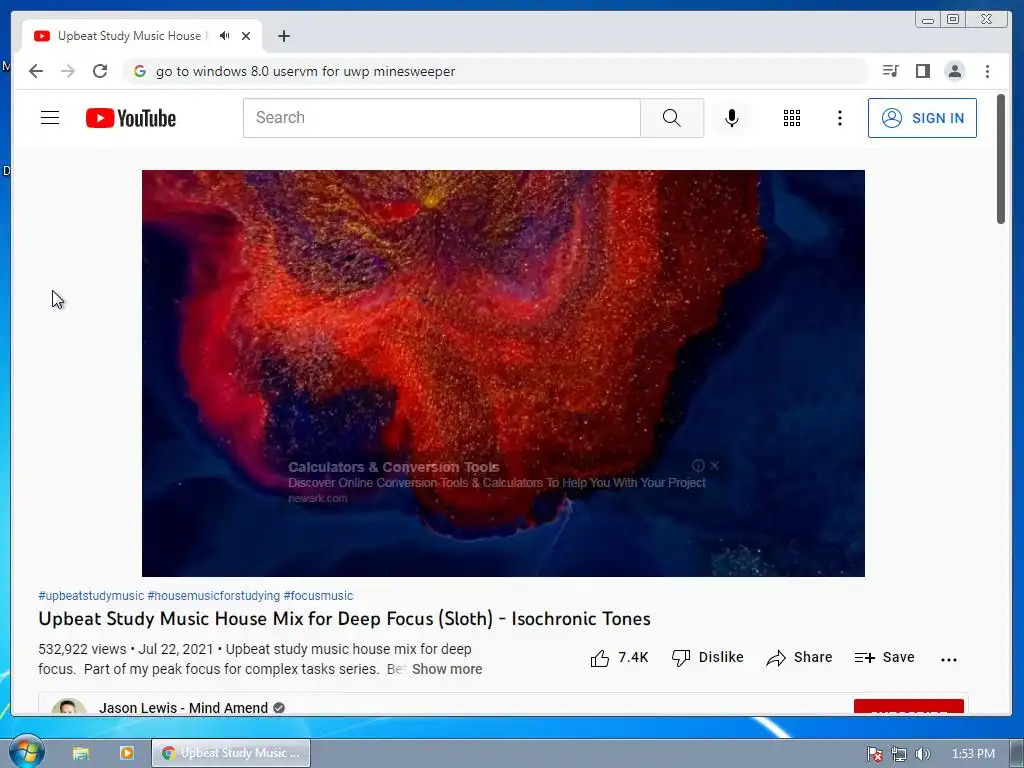Mute the tab using the speaker icon
This screenshot has height=768, width=1024.
[225, 36]
